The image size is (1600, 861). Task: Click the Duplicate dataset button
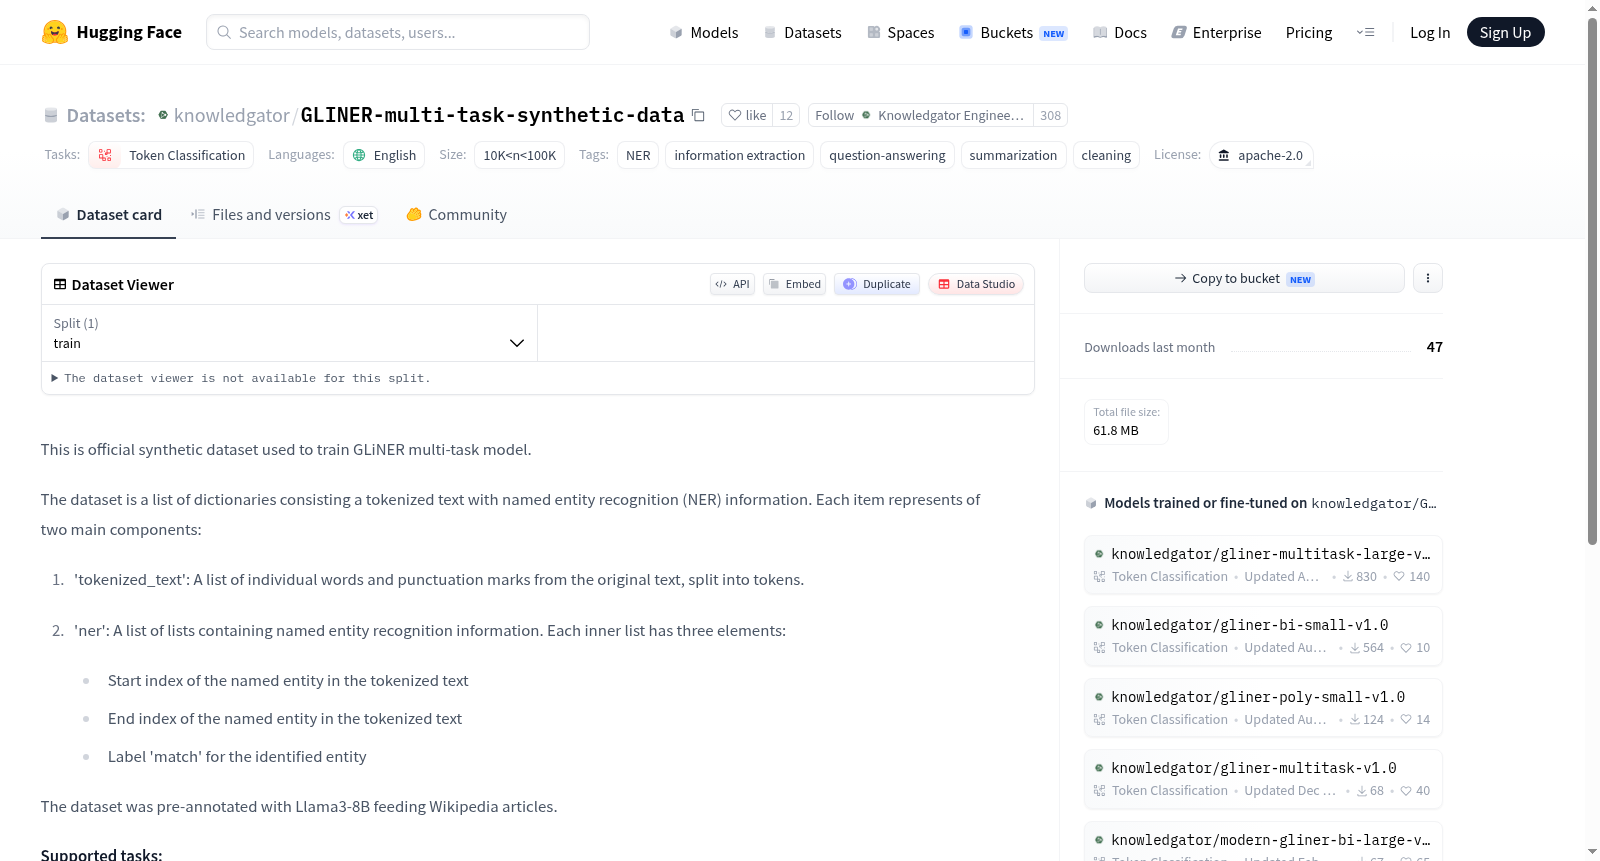pos(877,284)
